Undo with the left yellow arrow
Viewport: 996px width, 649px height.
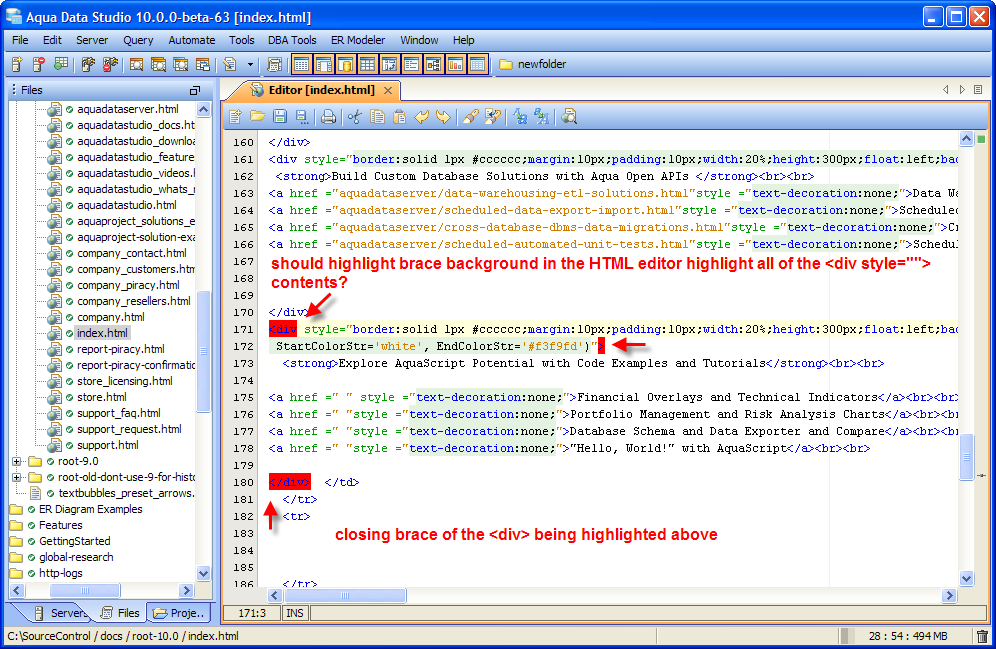(x=421, y=117)
